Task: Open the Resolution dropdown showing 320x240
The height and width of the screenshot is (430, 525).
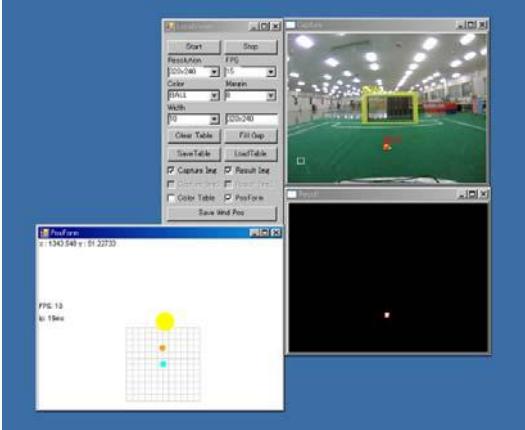Action: click(215, 72)
